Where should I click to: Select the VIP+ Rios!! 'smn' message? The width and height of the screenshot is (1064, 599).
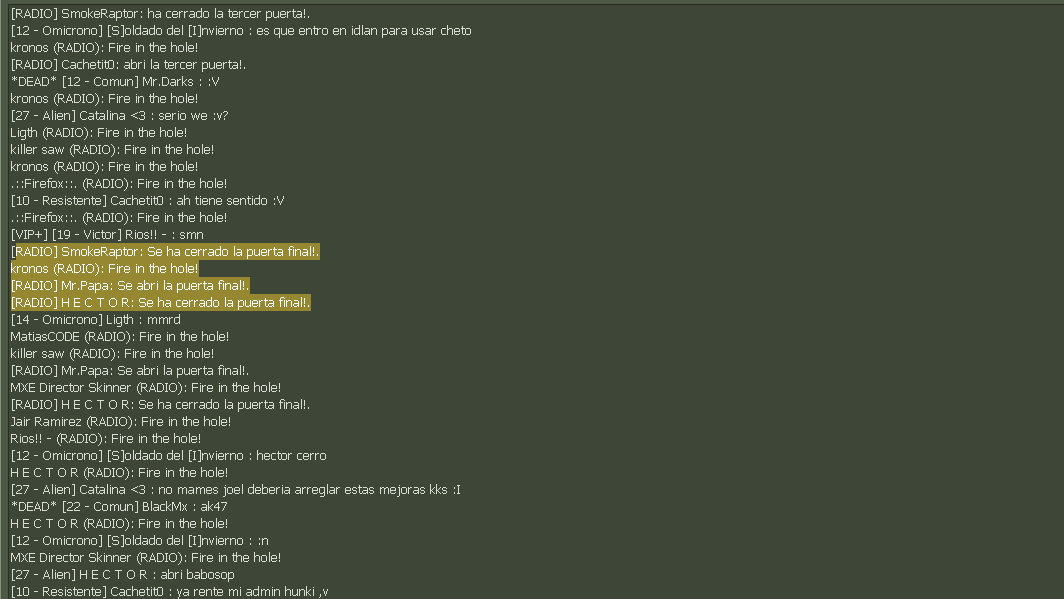pyautogui.click(x=107, y=235)
